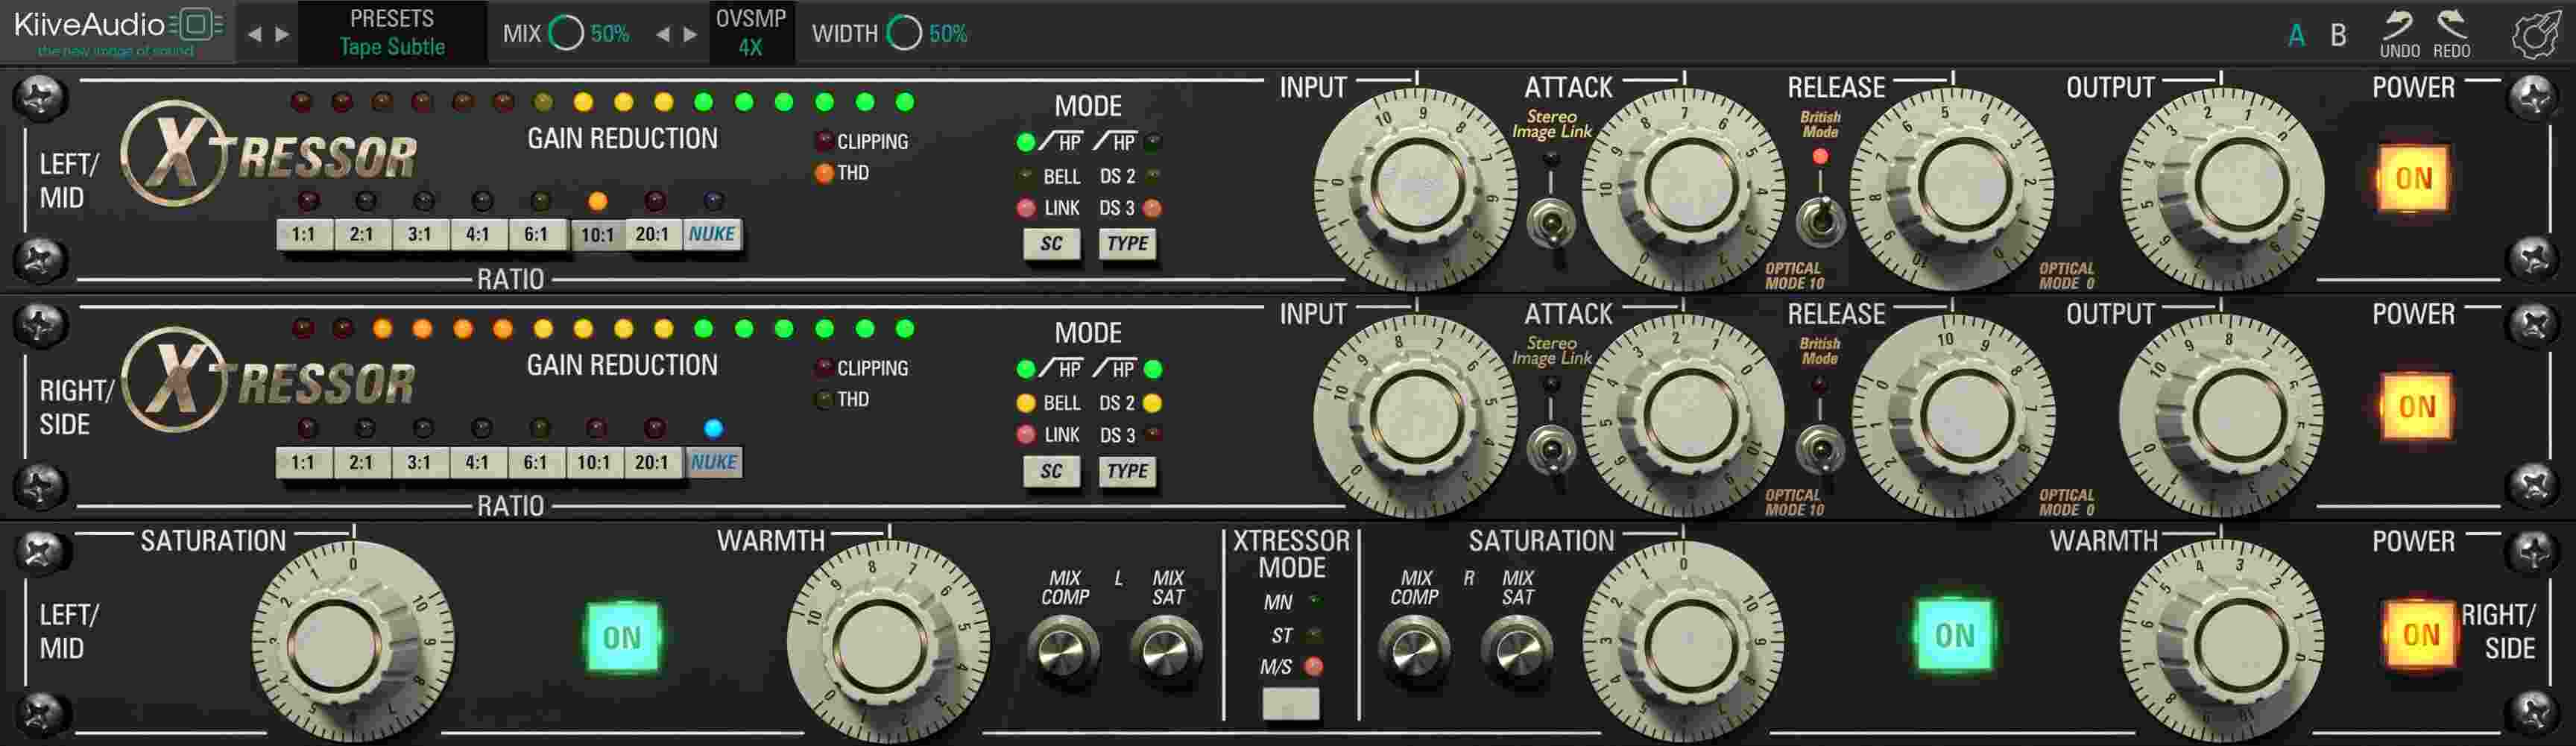This screenshot has height=746, width=2576.
Task: Select previous preset arrow
Action: [255, 34]
